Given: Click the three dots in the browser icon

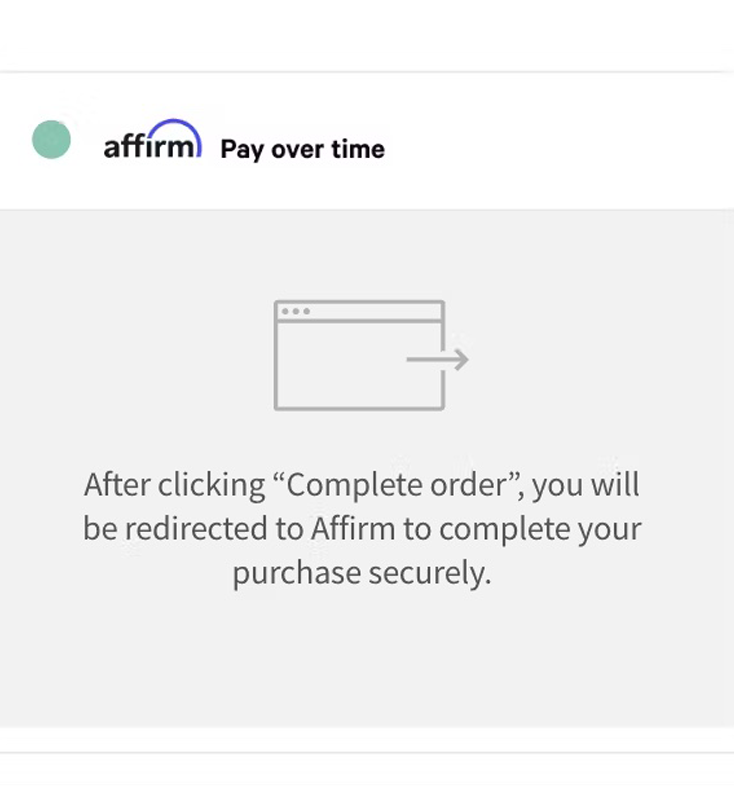Looking at the screenshot, I should click(x=296, y=311).
